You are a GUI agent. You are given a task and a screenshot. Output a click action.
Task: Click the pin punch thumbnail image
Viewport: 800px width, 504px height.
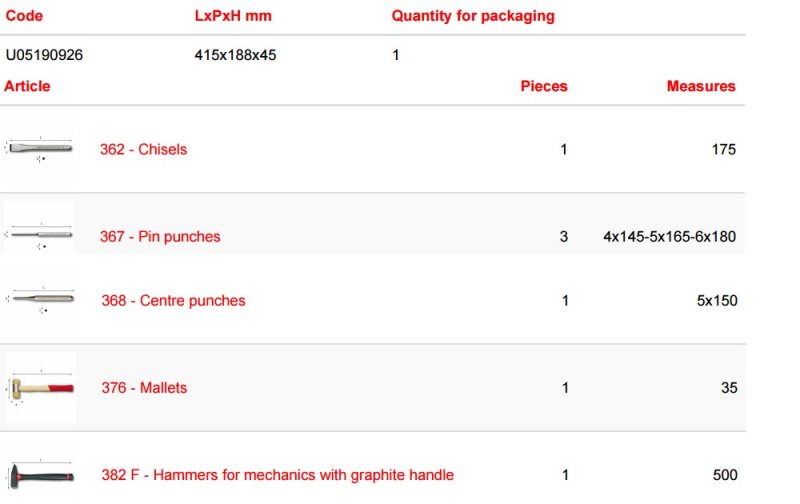(x=39, y=235)
